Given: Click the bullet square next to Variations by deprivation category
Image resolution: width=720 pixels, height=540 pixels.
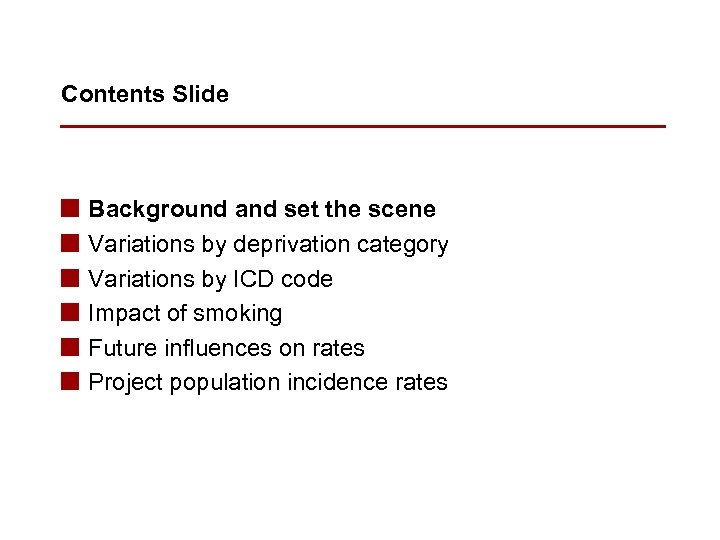Looking at the screenshot, I should [69, 244].
